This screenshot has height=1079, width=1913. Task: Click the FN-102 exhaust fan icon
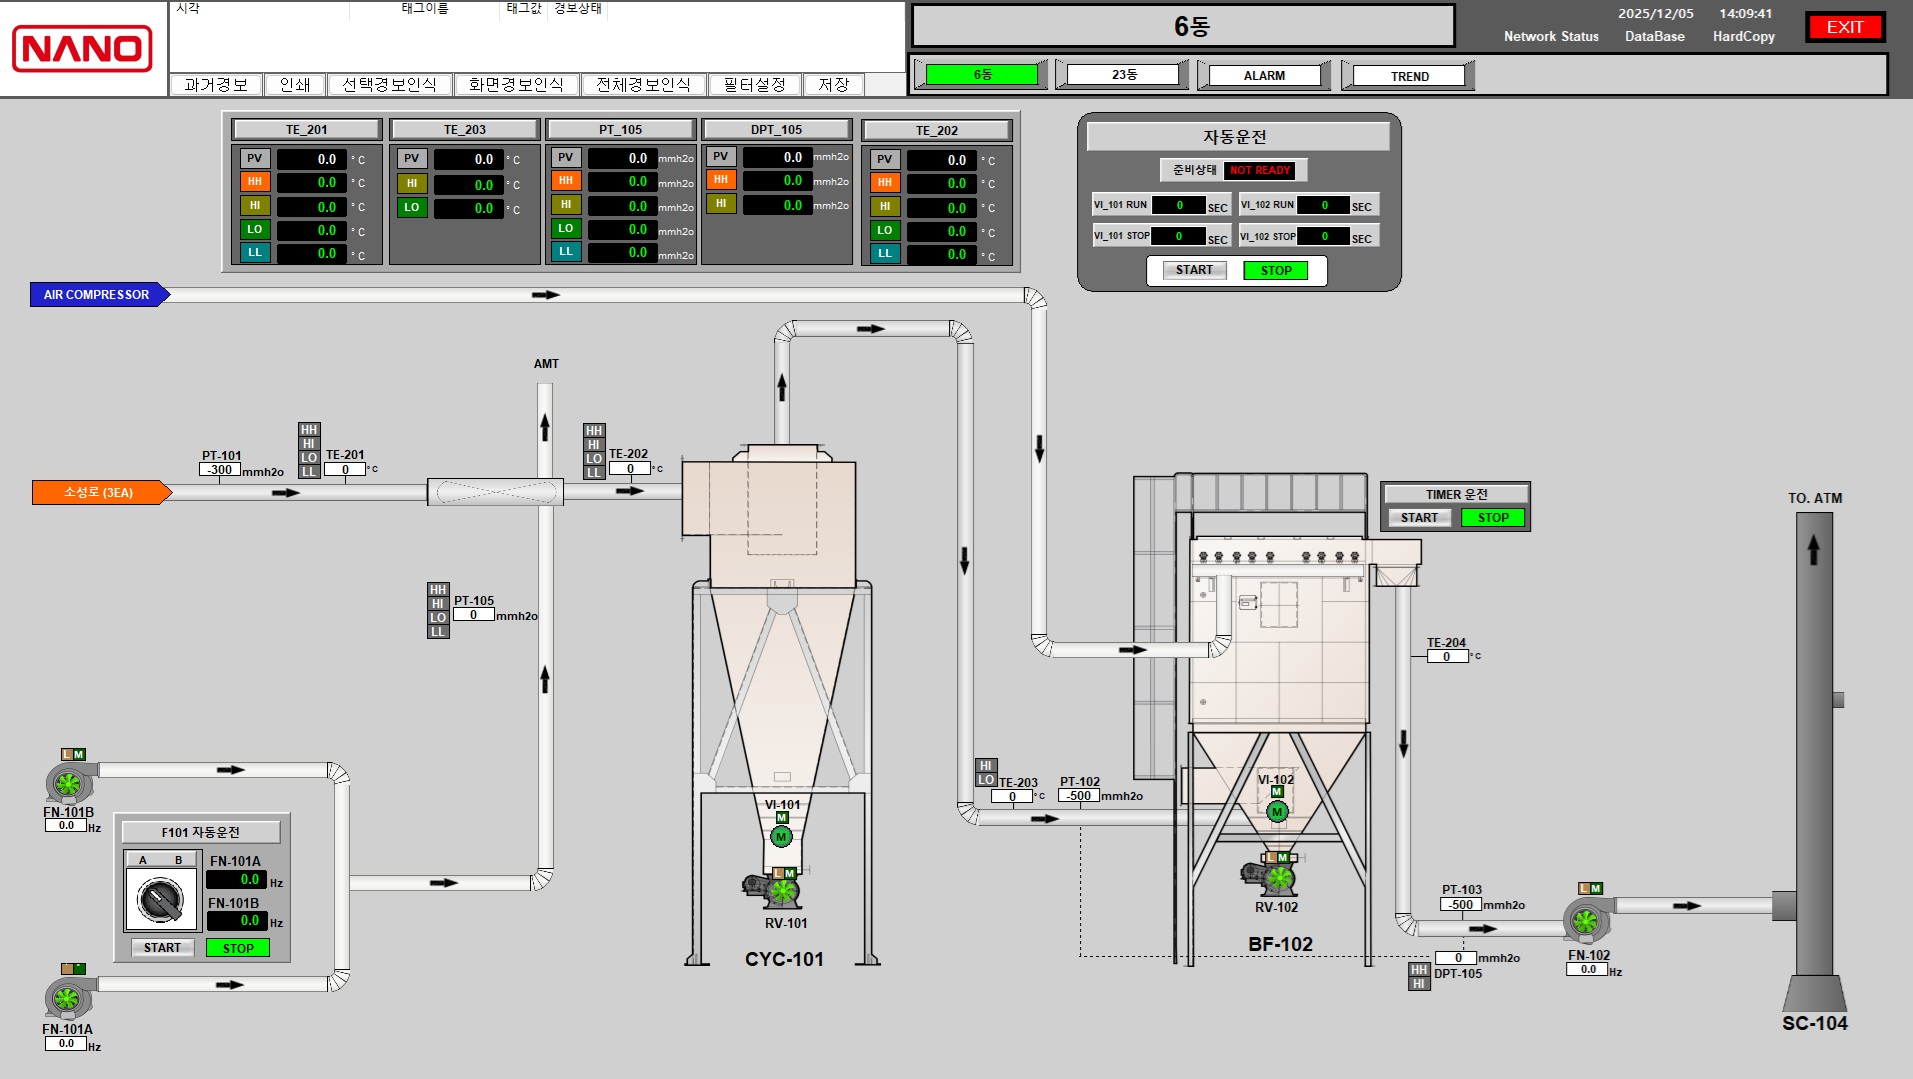point(1585,920)
